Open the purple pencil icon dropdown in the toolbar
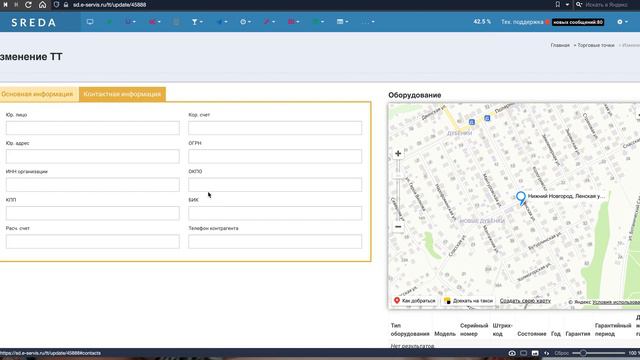The width and height of the screenshot is (640, 360). (269, 22)
